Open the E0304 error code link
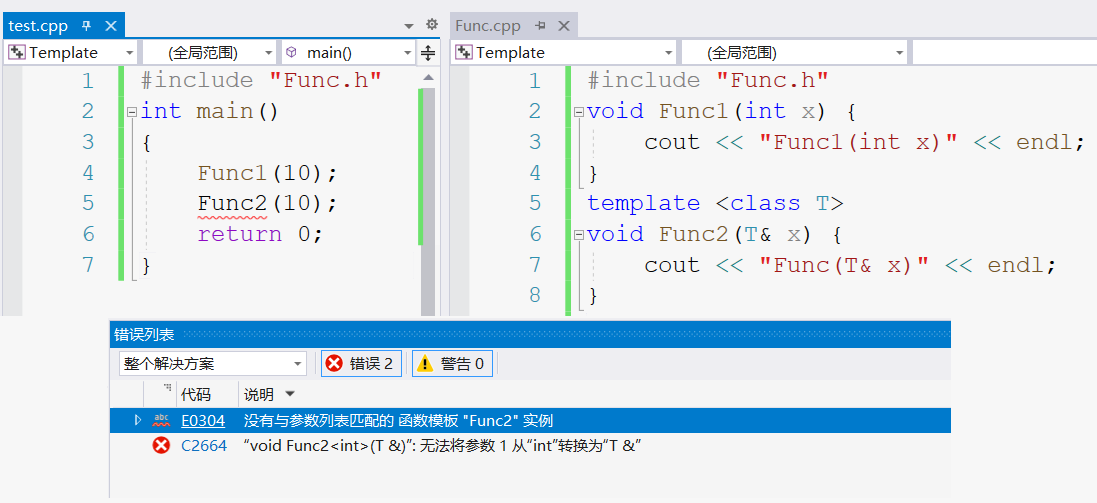 pyautogui.click(x=202, y=421)
